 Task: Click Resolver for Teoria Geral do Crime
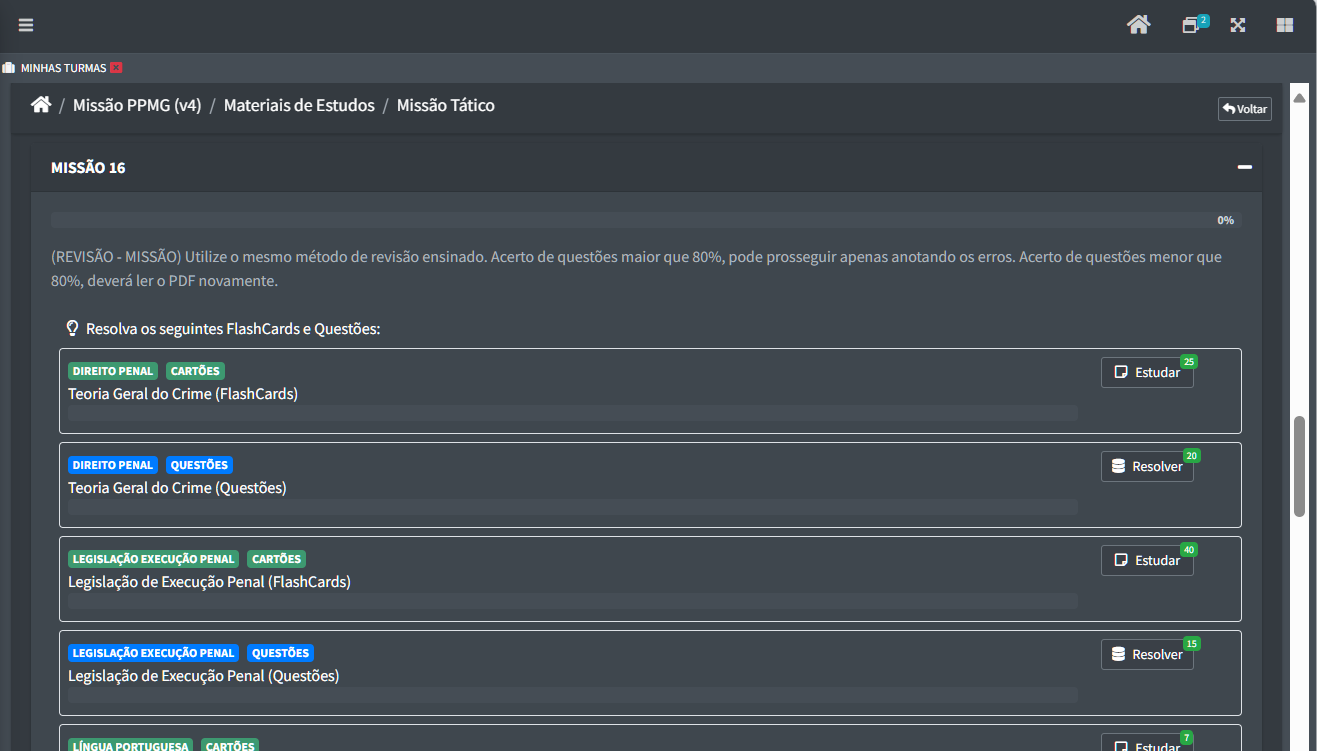click(1147, 466)
